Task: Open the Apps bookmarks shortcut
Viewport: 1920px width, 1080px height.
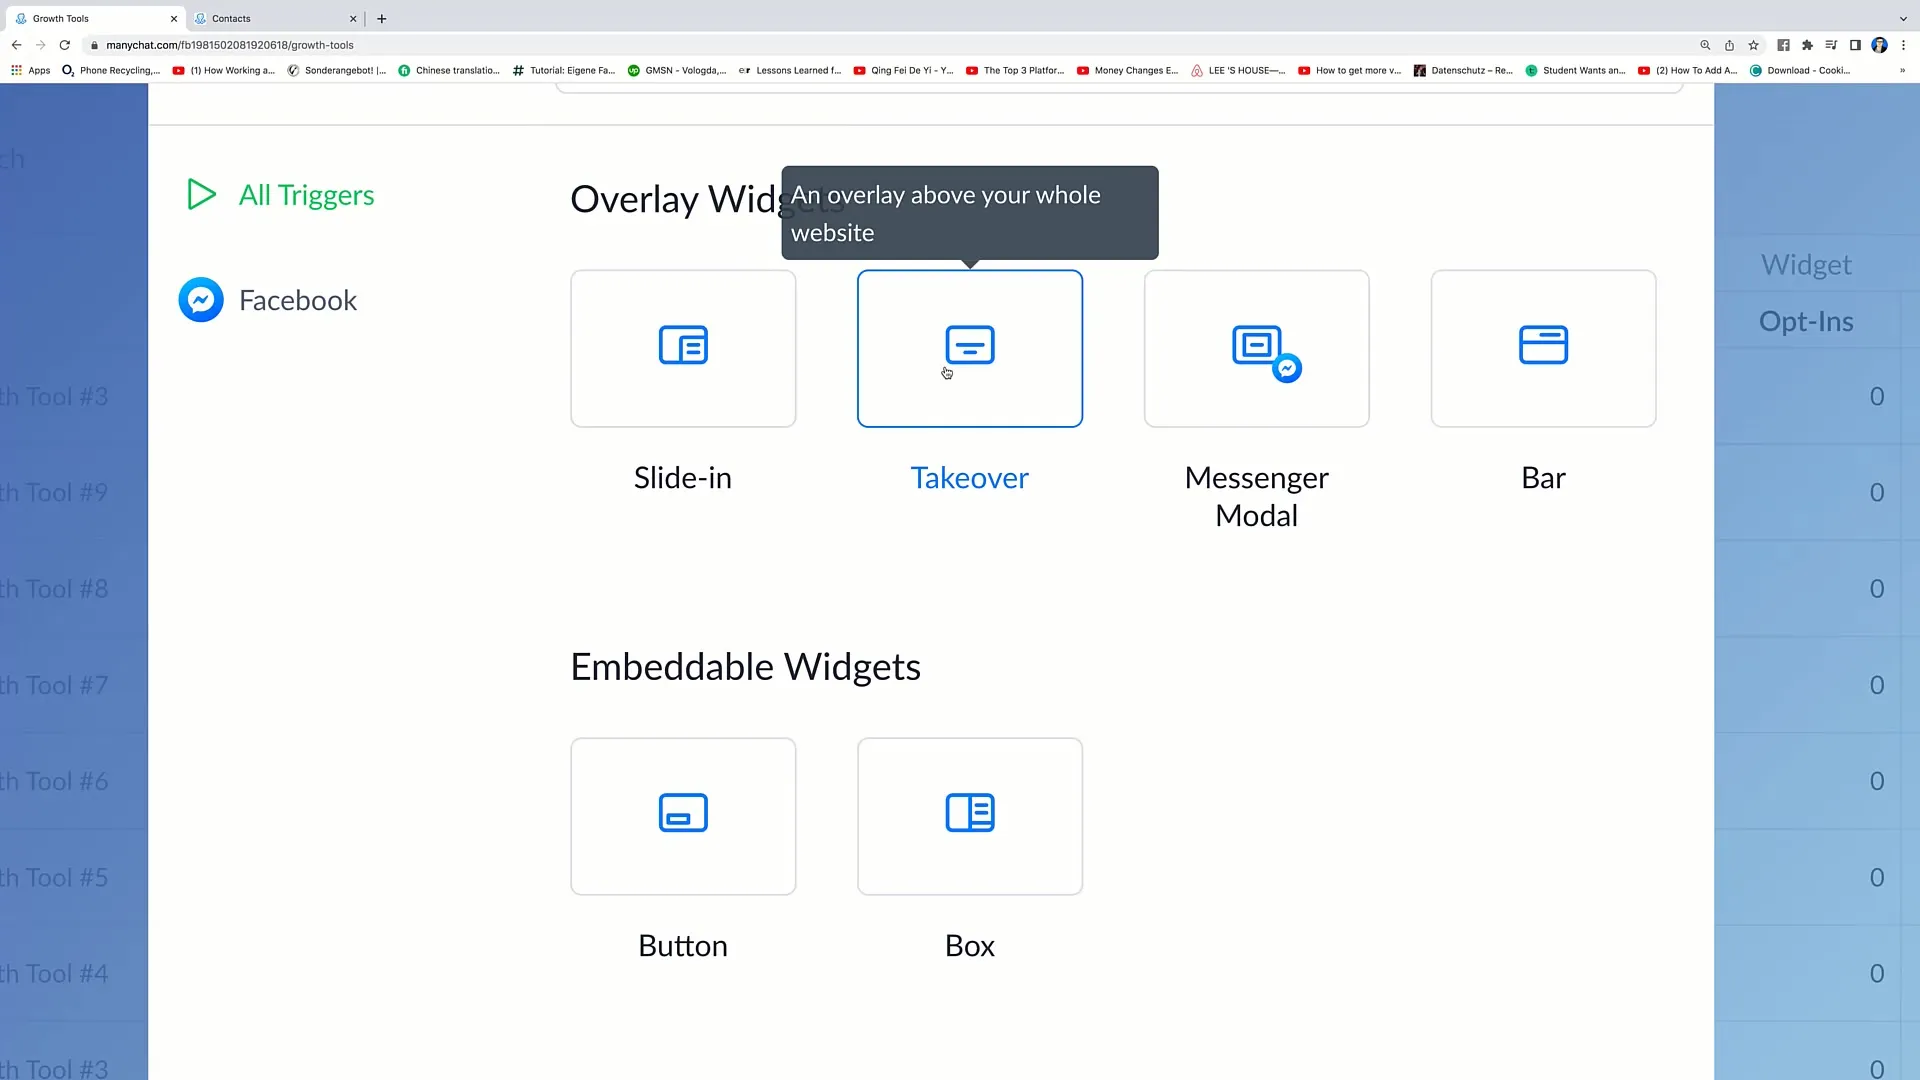Action: click(30, 70)
